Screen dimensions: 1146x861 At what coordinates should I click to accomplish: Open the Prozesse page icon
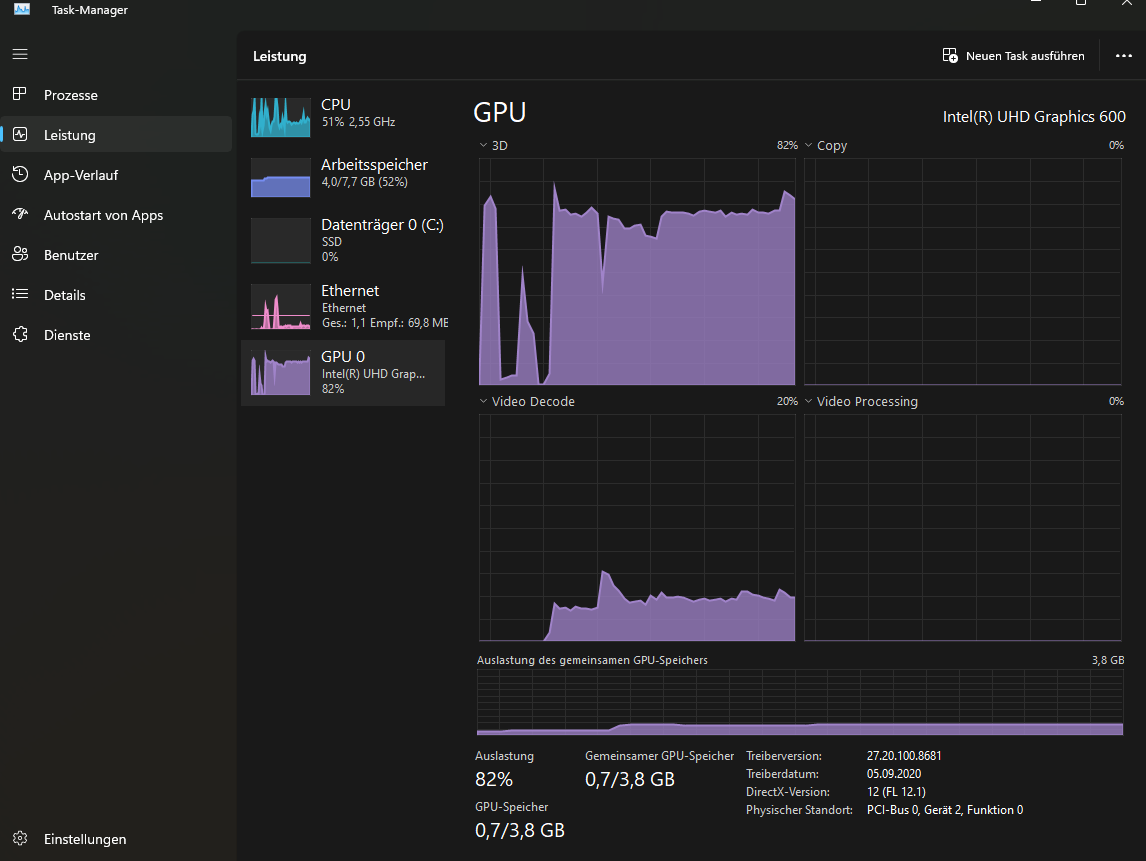[x=20, y=95]
